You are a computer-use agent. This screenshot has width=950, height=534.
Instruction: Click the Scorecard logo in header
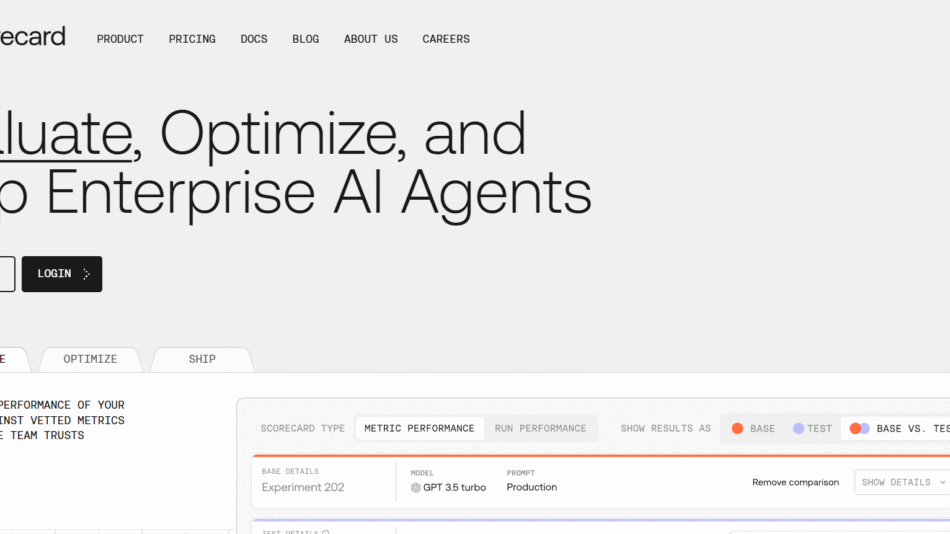[x=32, y=37]
